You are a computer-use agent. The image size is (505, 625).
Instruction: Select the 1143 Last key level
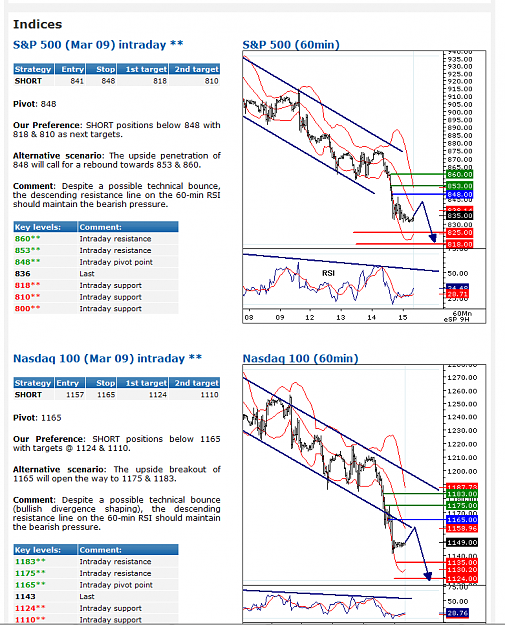(25, 596)
